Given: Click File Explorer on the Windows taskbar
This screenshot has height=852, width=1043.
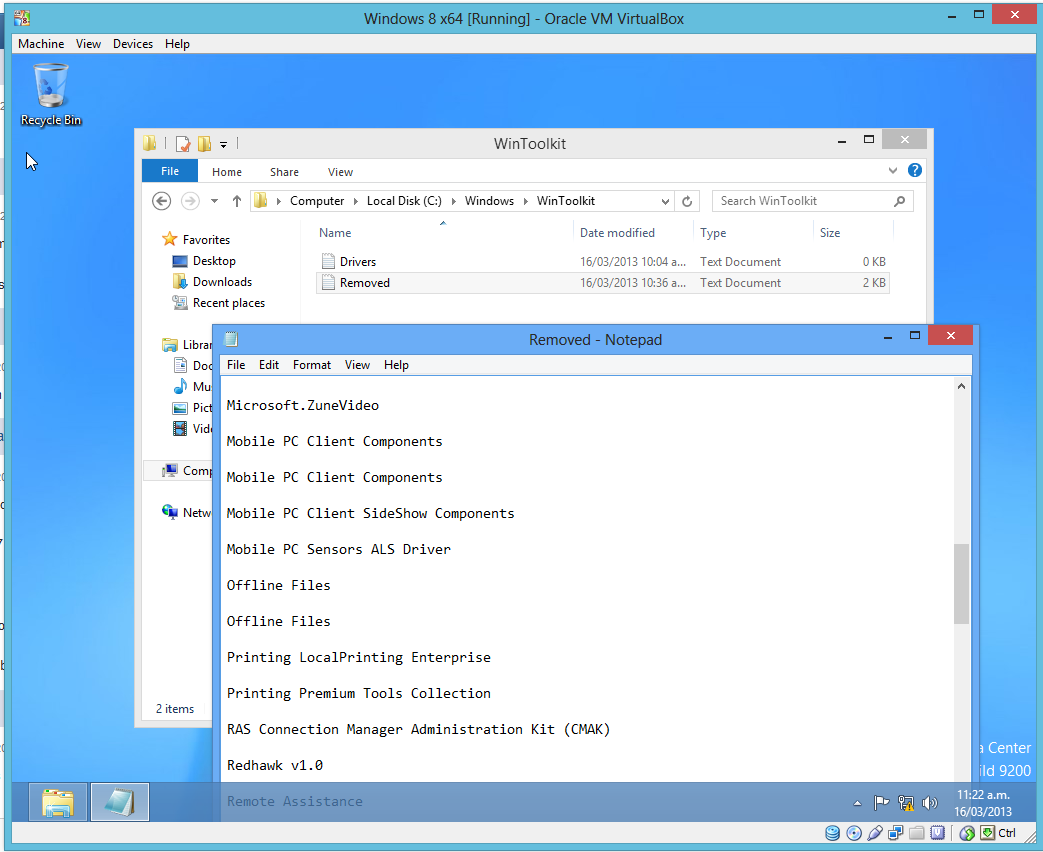Looking at the screenshot, I should pyautogui.click(x=58, y=802).
